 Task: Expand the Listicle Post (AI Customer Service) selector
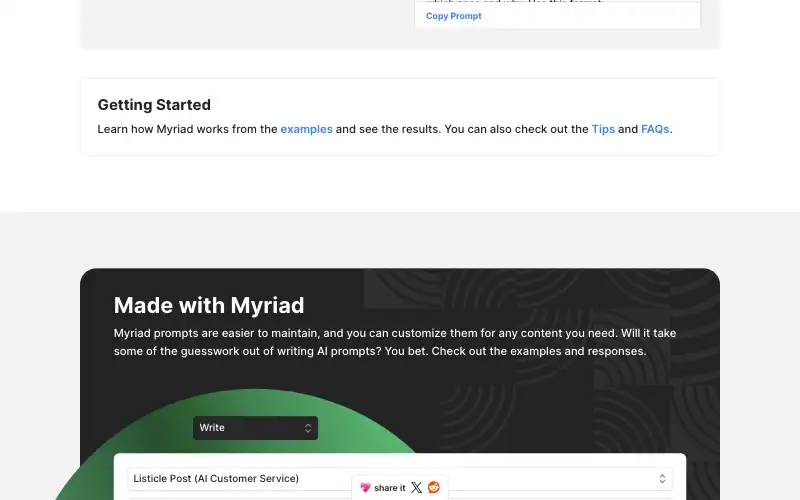399,479
